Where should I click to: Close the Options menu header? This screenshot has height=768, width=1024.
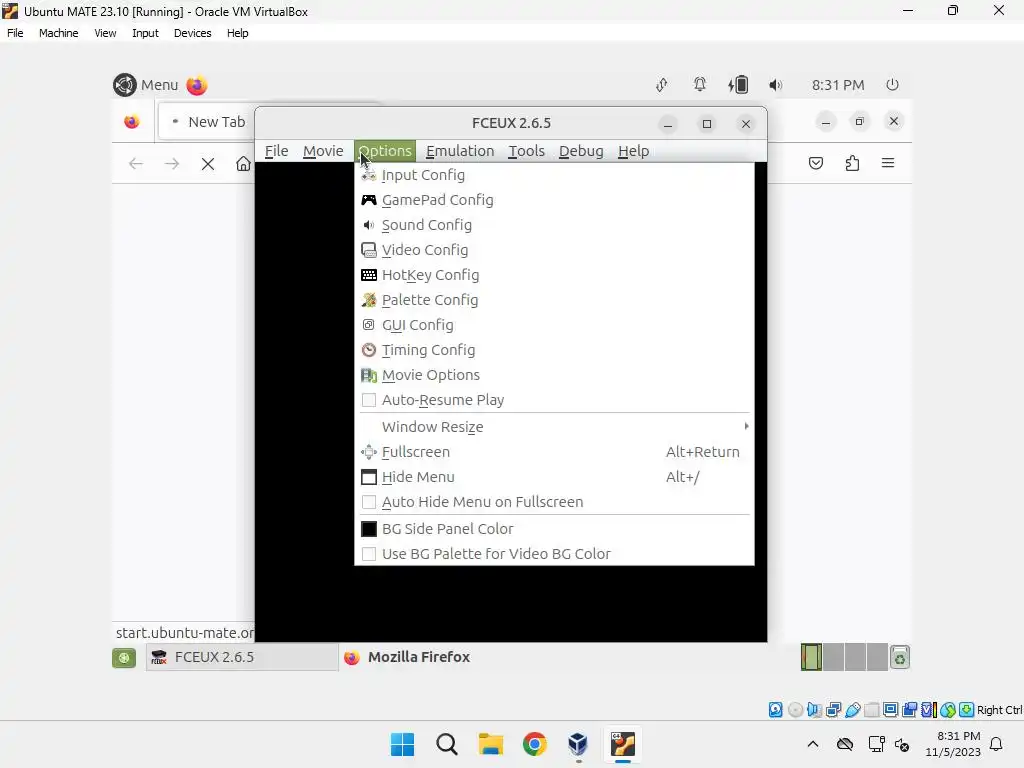(385, 151)
